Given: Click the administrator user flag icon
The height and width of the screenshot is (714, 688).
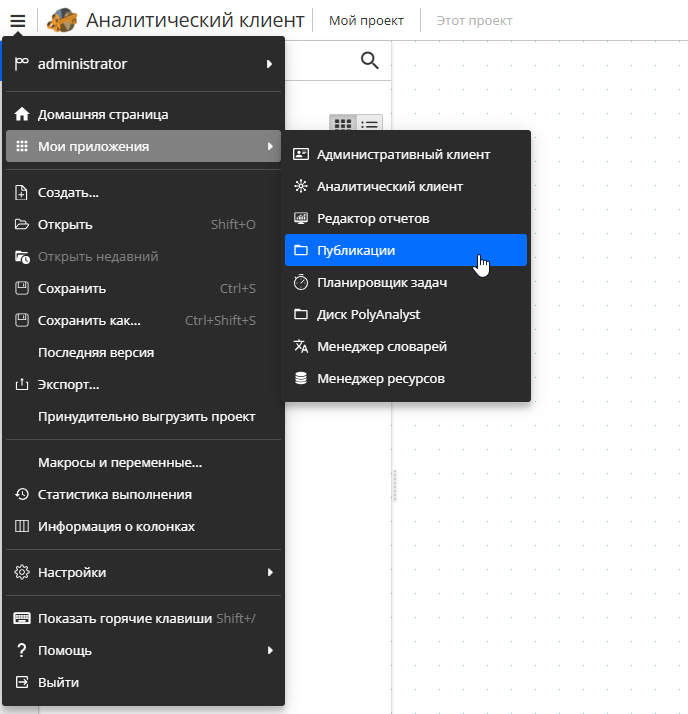Looking at the screenshot, I should (x=21, y=64).
